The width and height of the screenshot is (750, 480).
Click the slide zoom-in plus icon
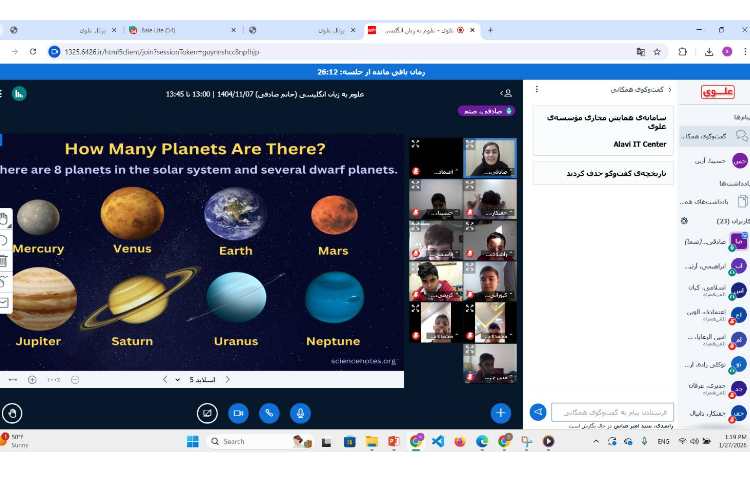coord(32,380)
